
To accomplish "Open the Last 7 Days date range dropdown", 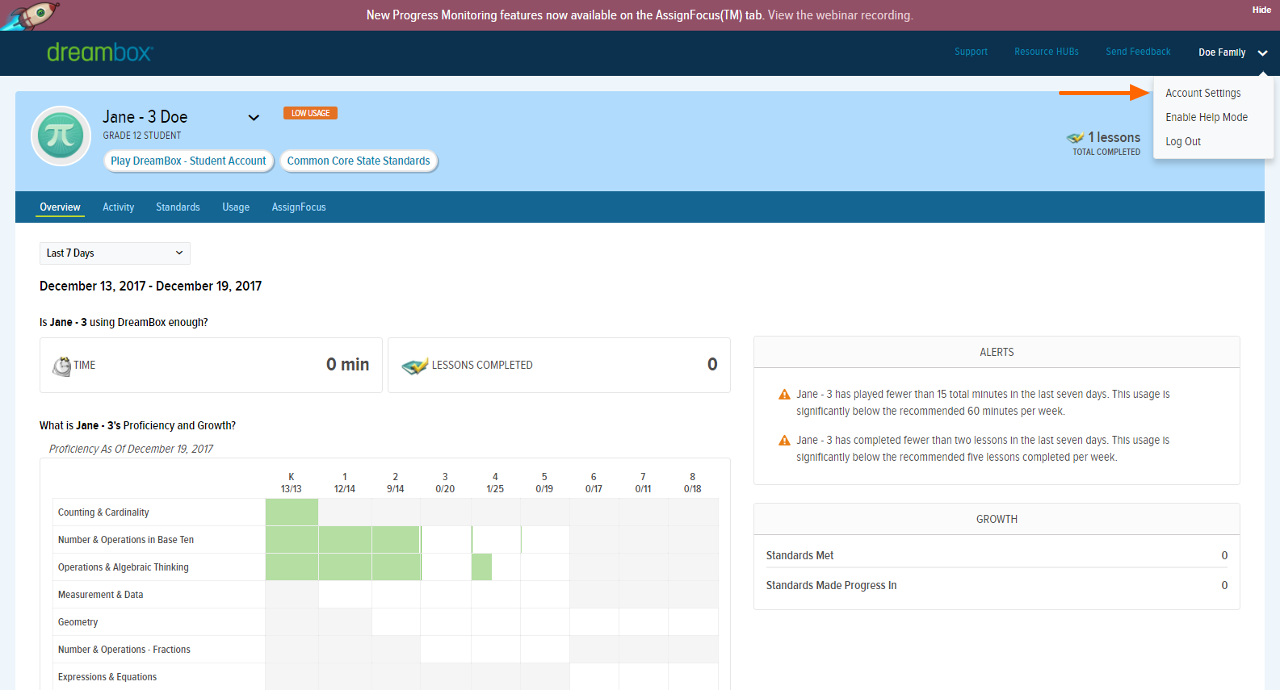I will (x=115, y=253).
